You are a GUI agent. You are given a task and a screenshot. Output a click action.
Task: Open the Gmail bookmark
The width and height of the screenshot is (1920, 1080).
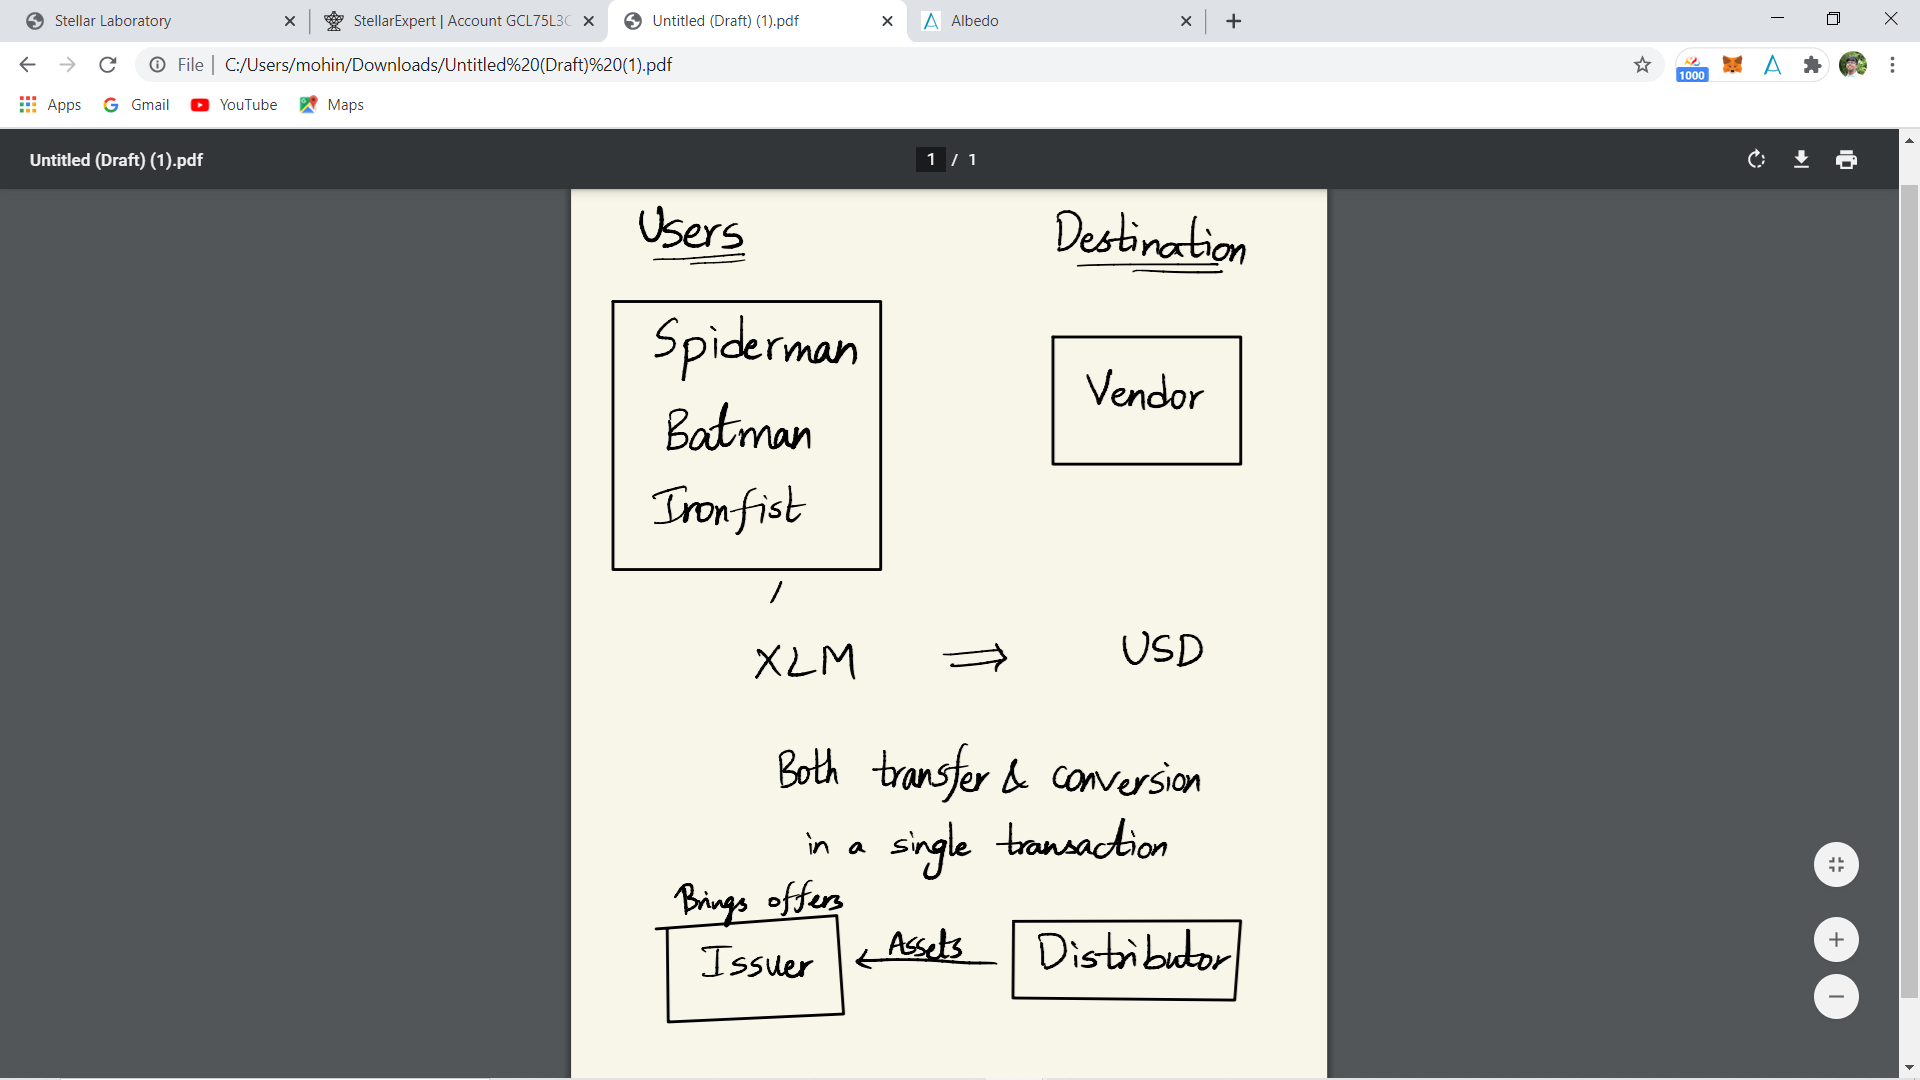click(x=137, y=105)
